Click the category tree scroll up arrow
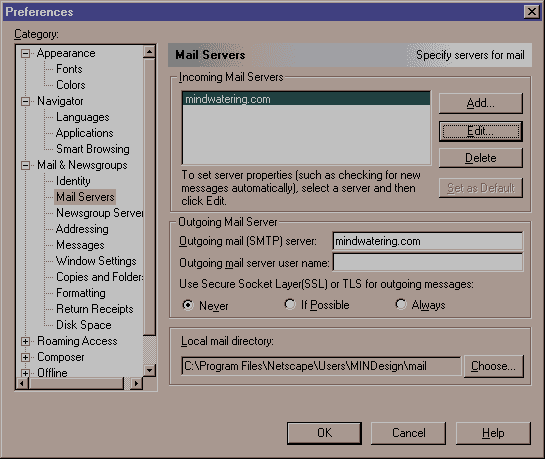Screen dimensions: 545x459 click(x=149, y=52)
